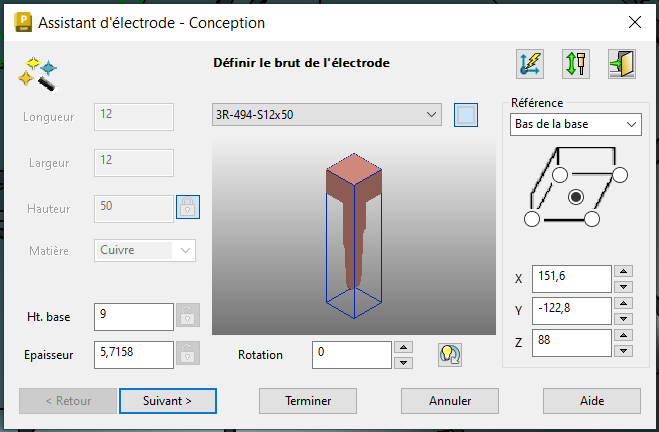Expand the Bas de la base reference dropdown
The height and width of the screenshot is (432, 659).
tap(575, 124)
